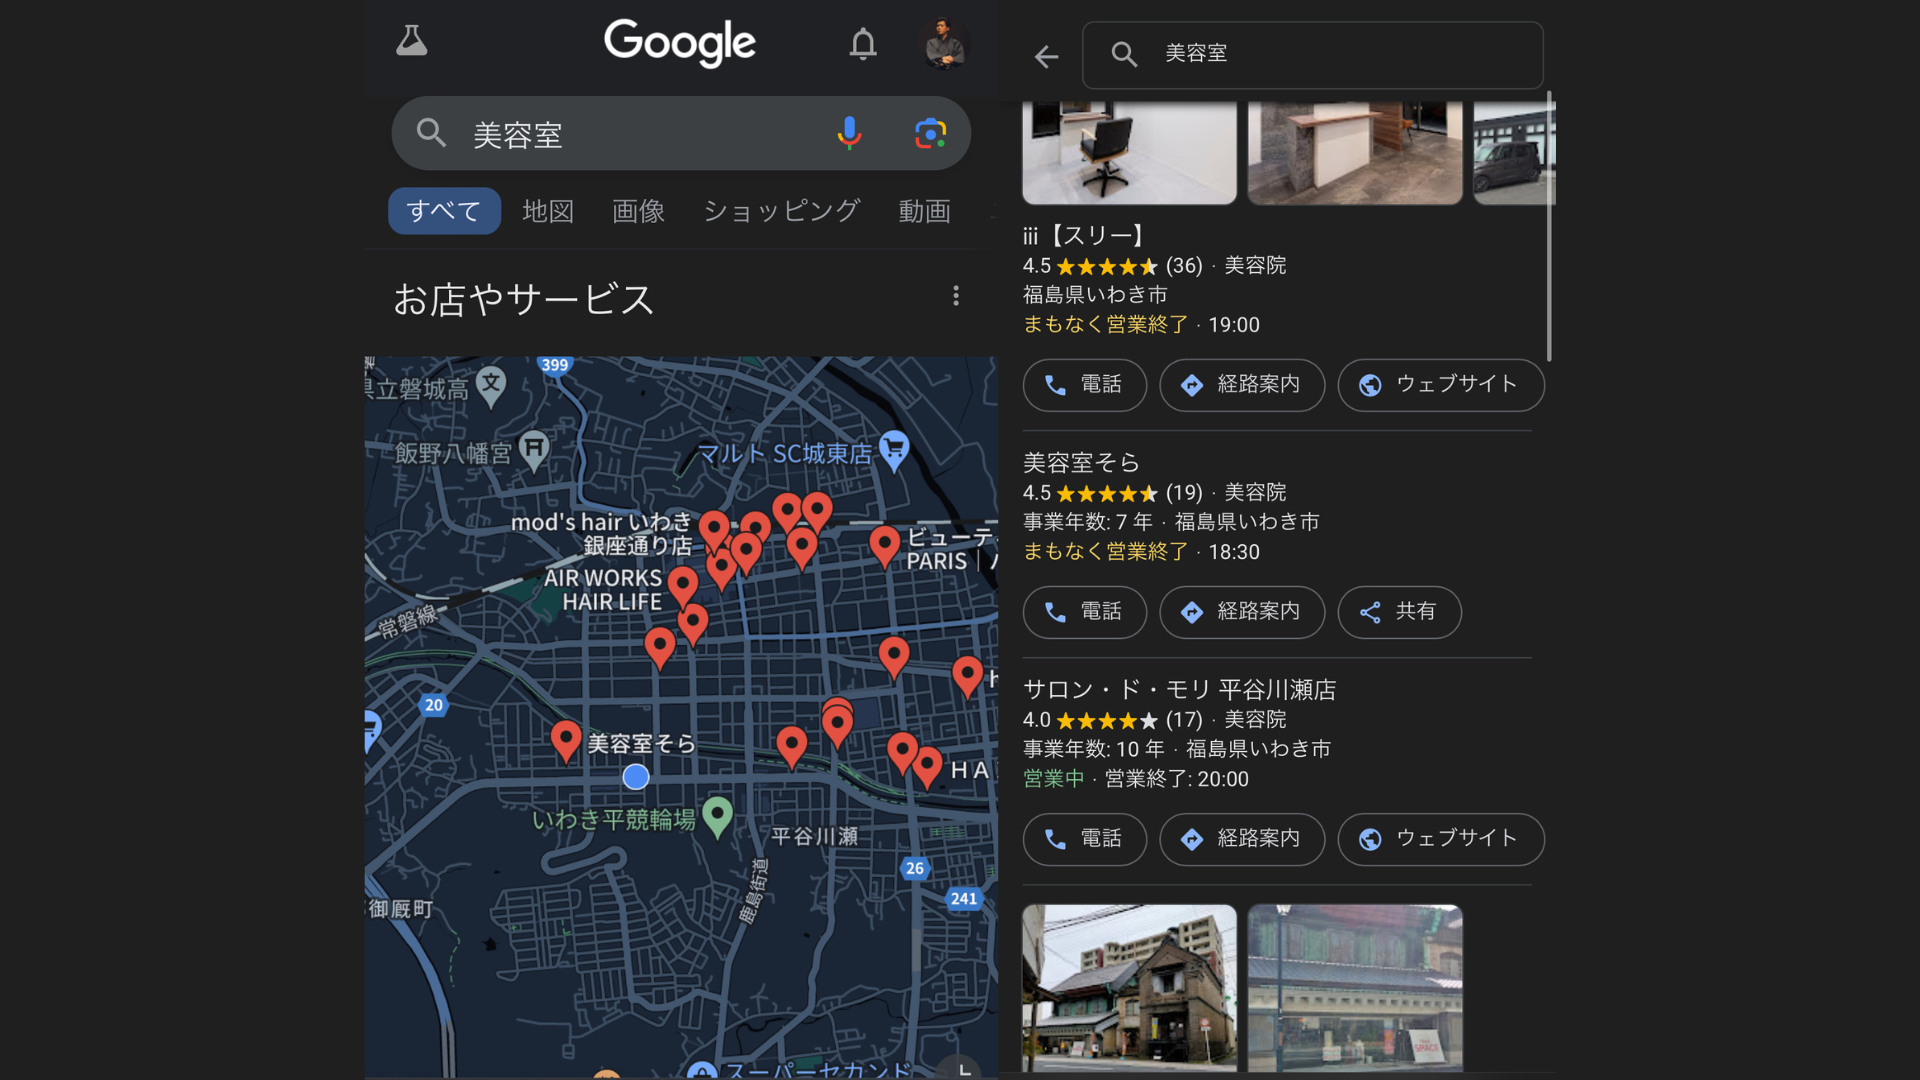Get 経路案内 directions for サロン・ド・モリ

pyautogui.click(x=1242, y=839)
